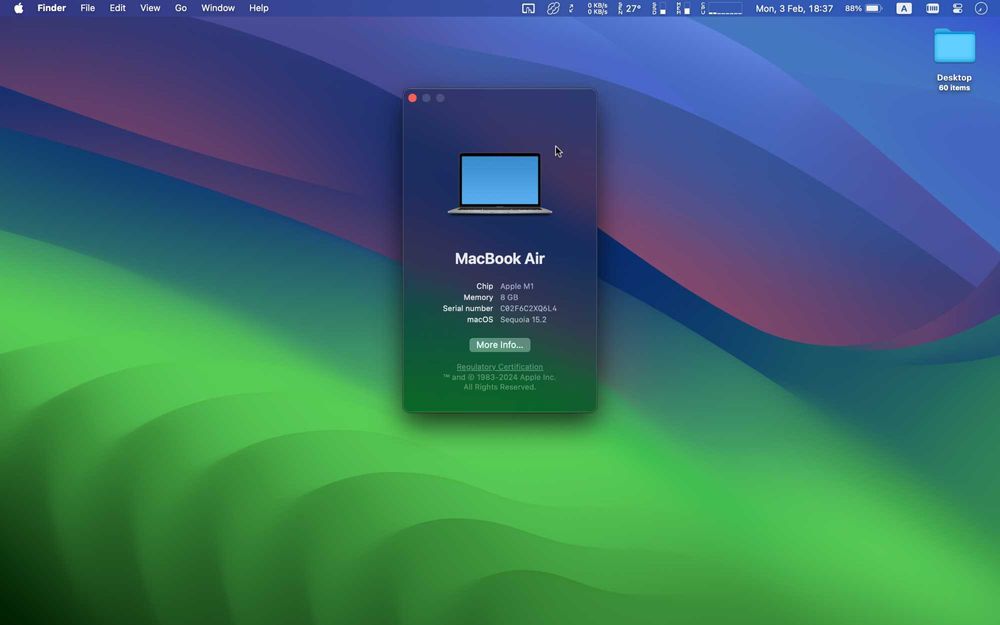
Task: Open the Help menu
Action: click(258, 8)
